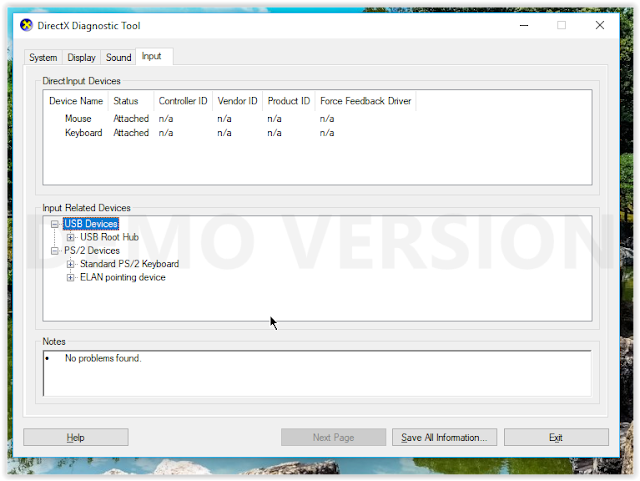Expand the ELAN pointing device node
This screenshot has height=481, width=640.
coord(71,278)
